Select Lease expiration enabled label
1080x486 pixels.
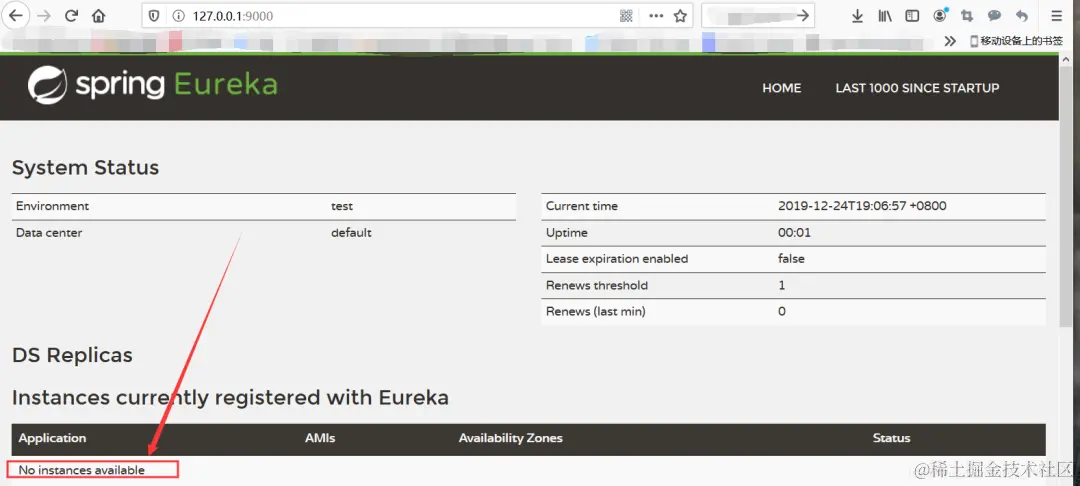617,259
